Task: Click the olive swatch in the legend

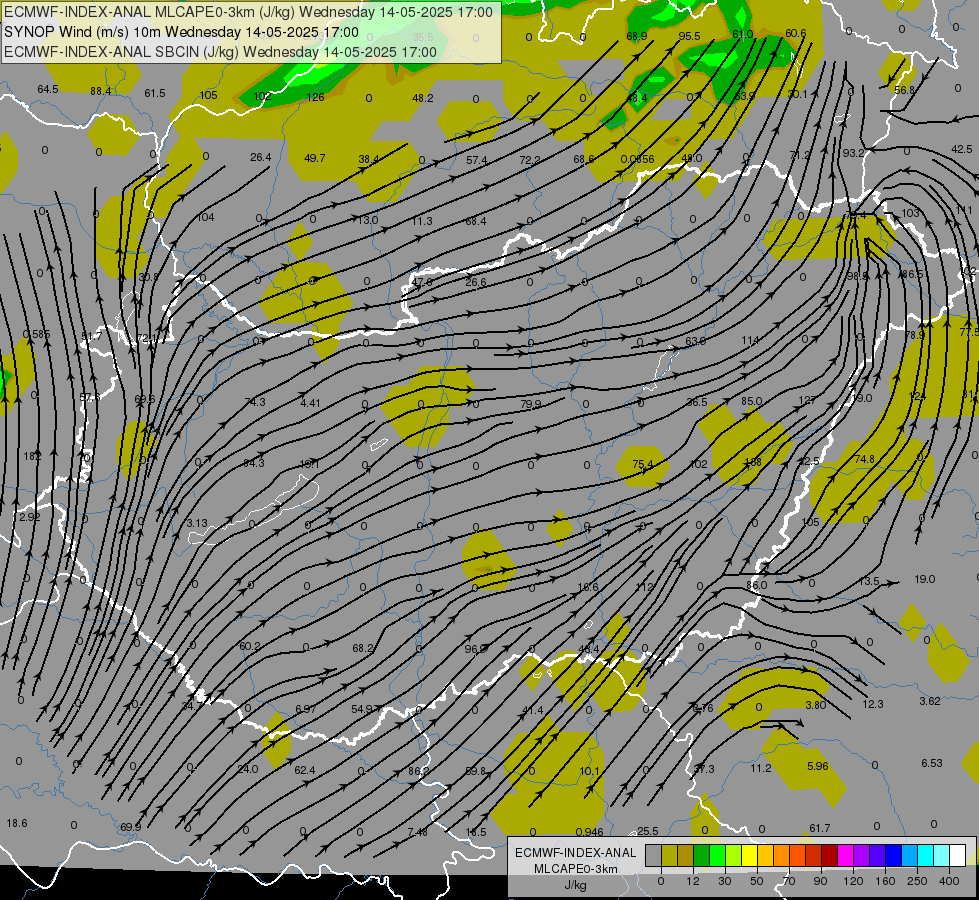Action: pos(670,855)
